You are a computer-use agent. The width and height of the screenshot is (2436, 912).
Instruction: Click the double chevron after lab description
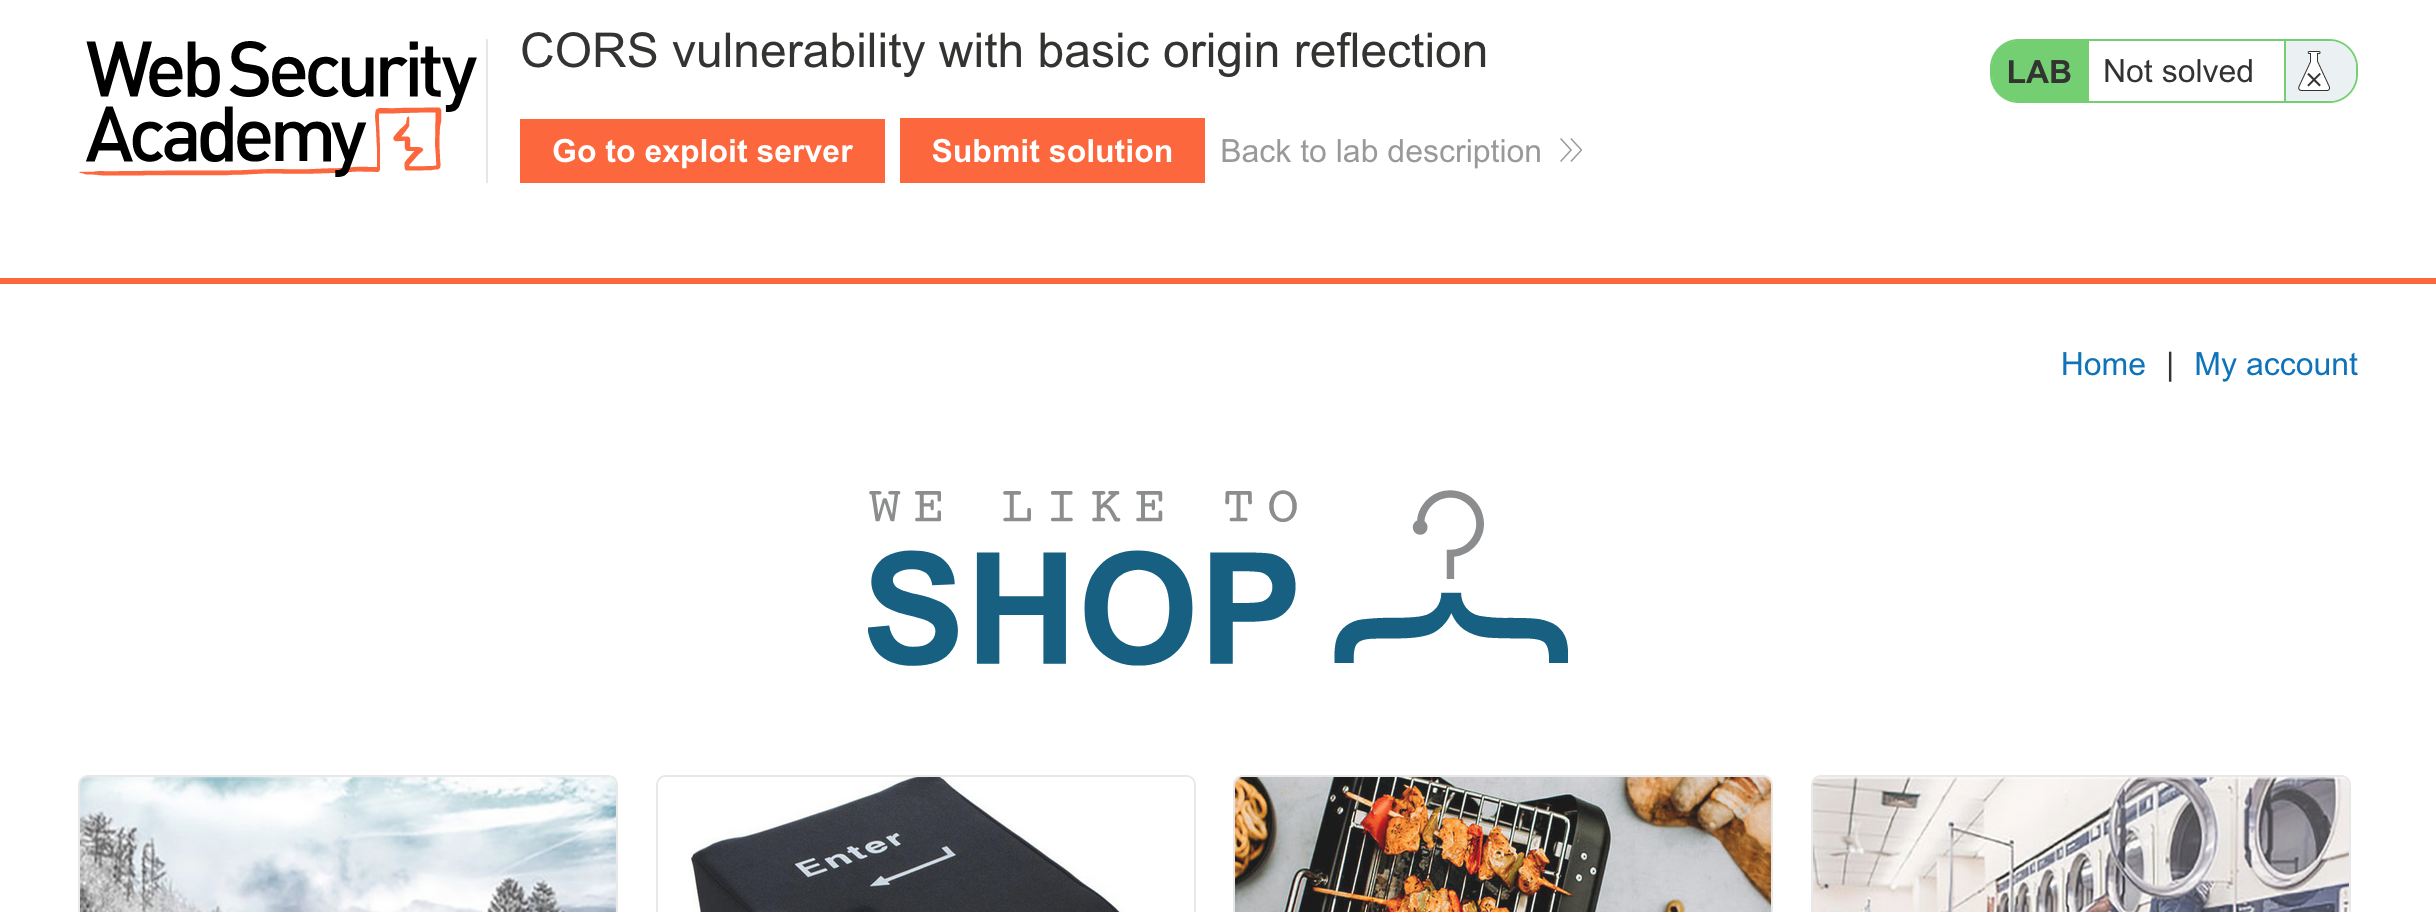tap(1571, 151)
